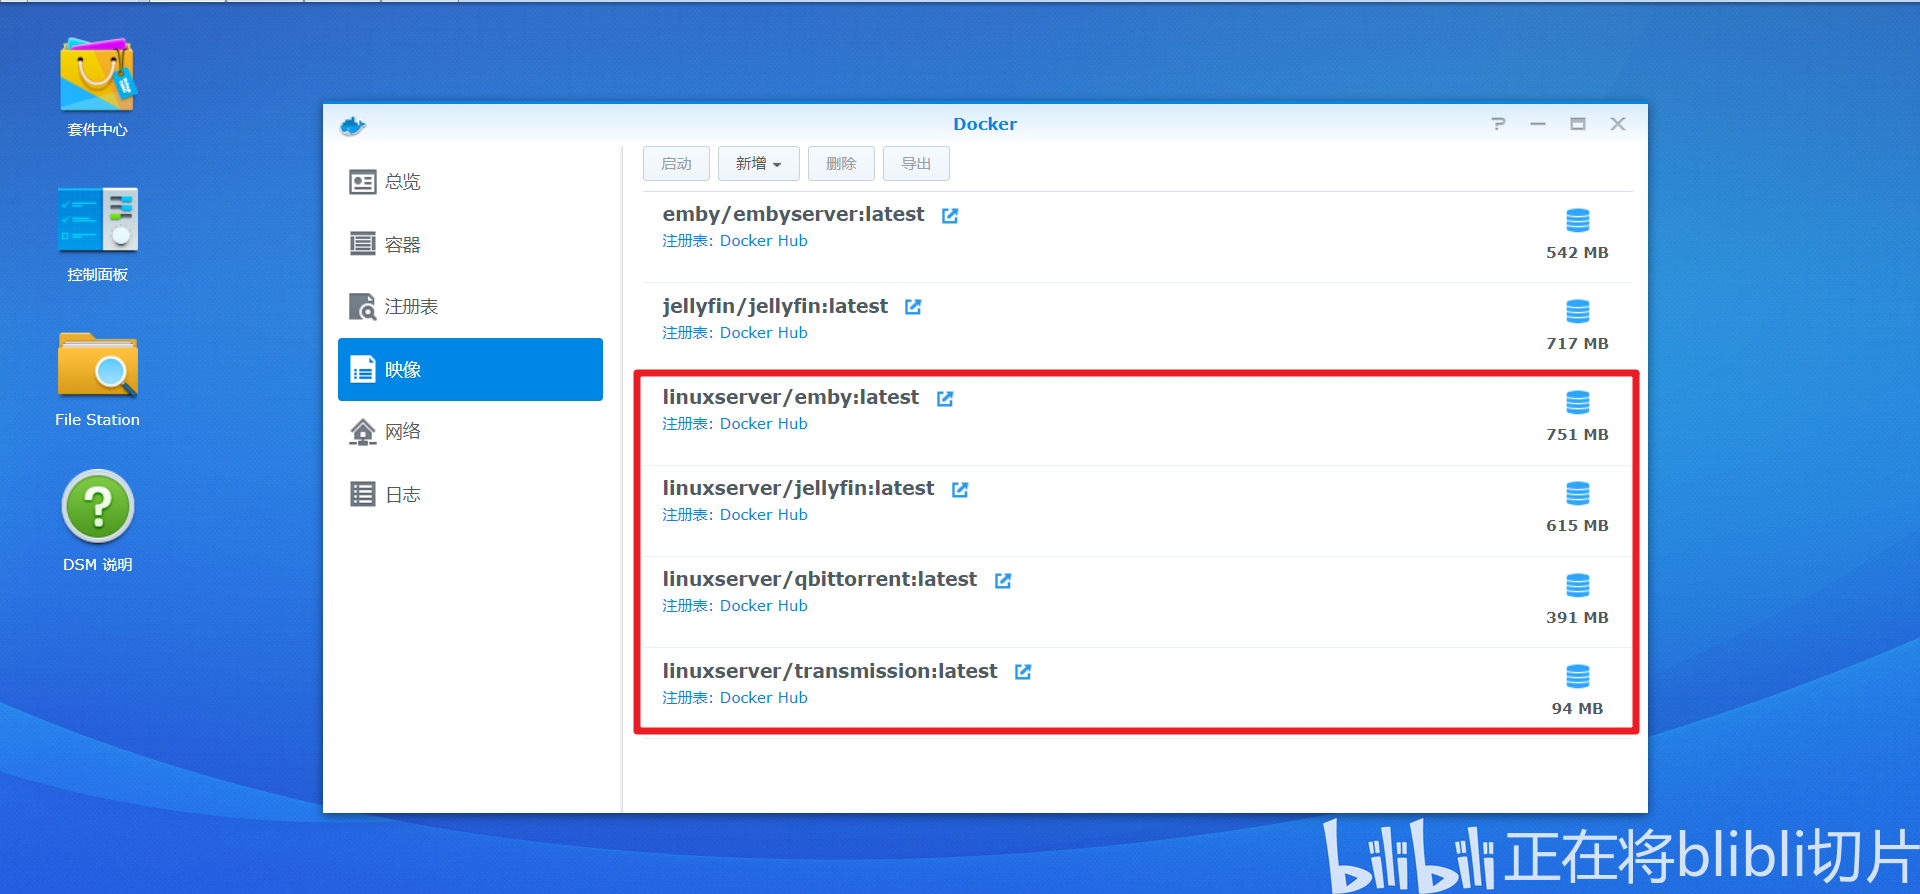Switch to the 日志 logs section
The height and width of the screenshot is (894, 1920).
[470, 494]
